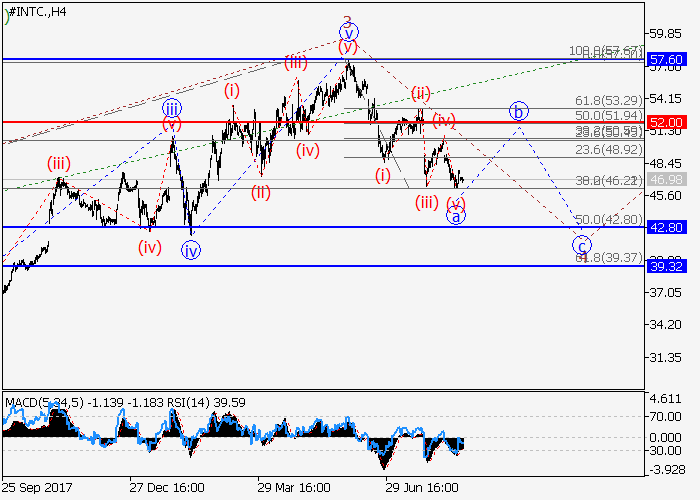Image resolution: width=700 pixels, height=500 pixels.
Task: Click the blue circled wave b label
Action: pyautogui.click(x=518, y=110)
